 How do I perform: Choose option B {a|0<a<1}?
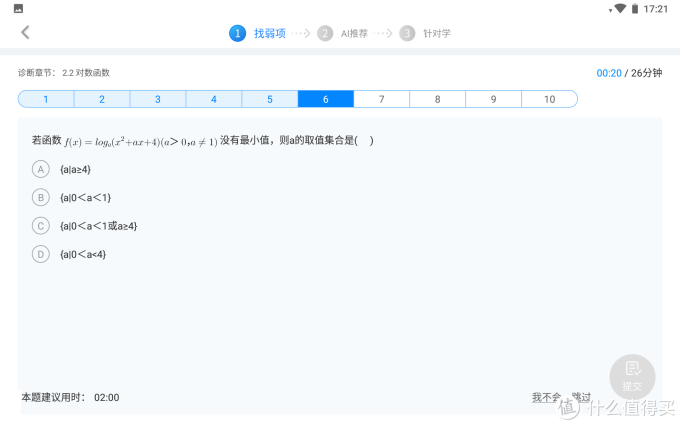[41, 198]
